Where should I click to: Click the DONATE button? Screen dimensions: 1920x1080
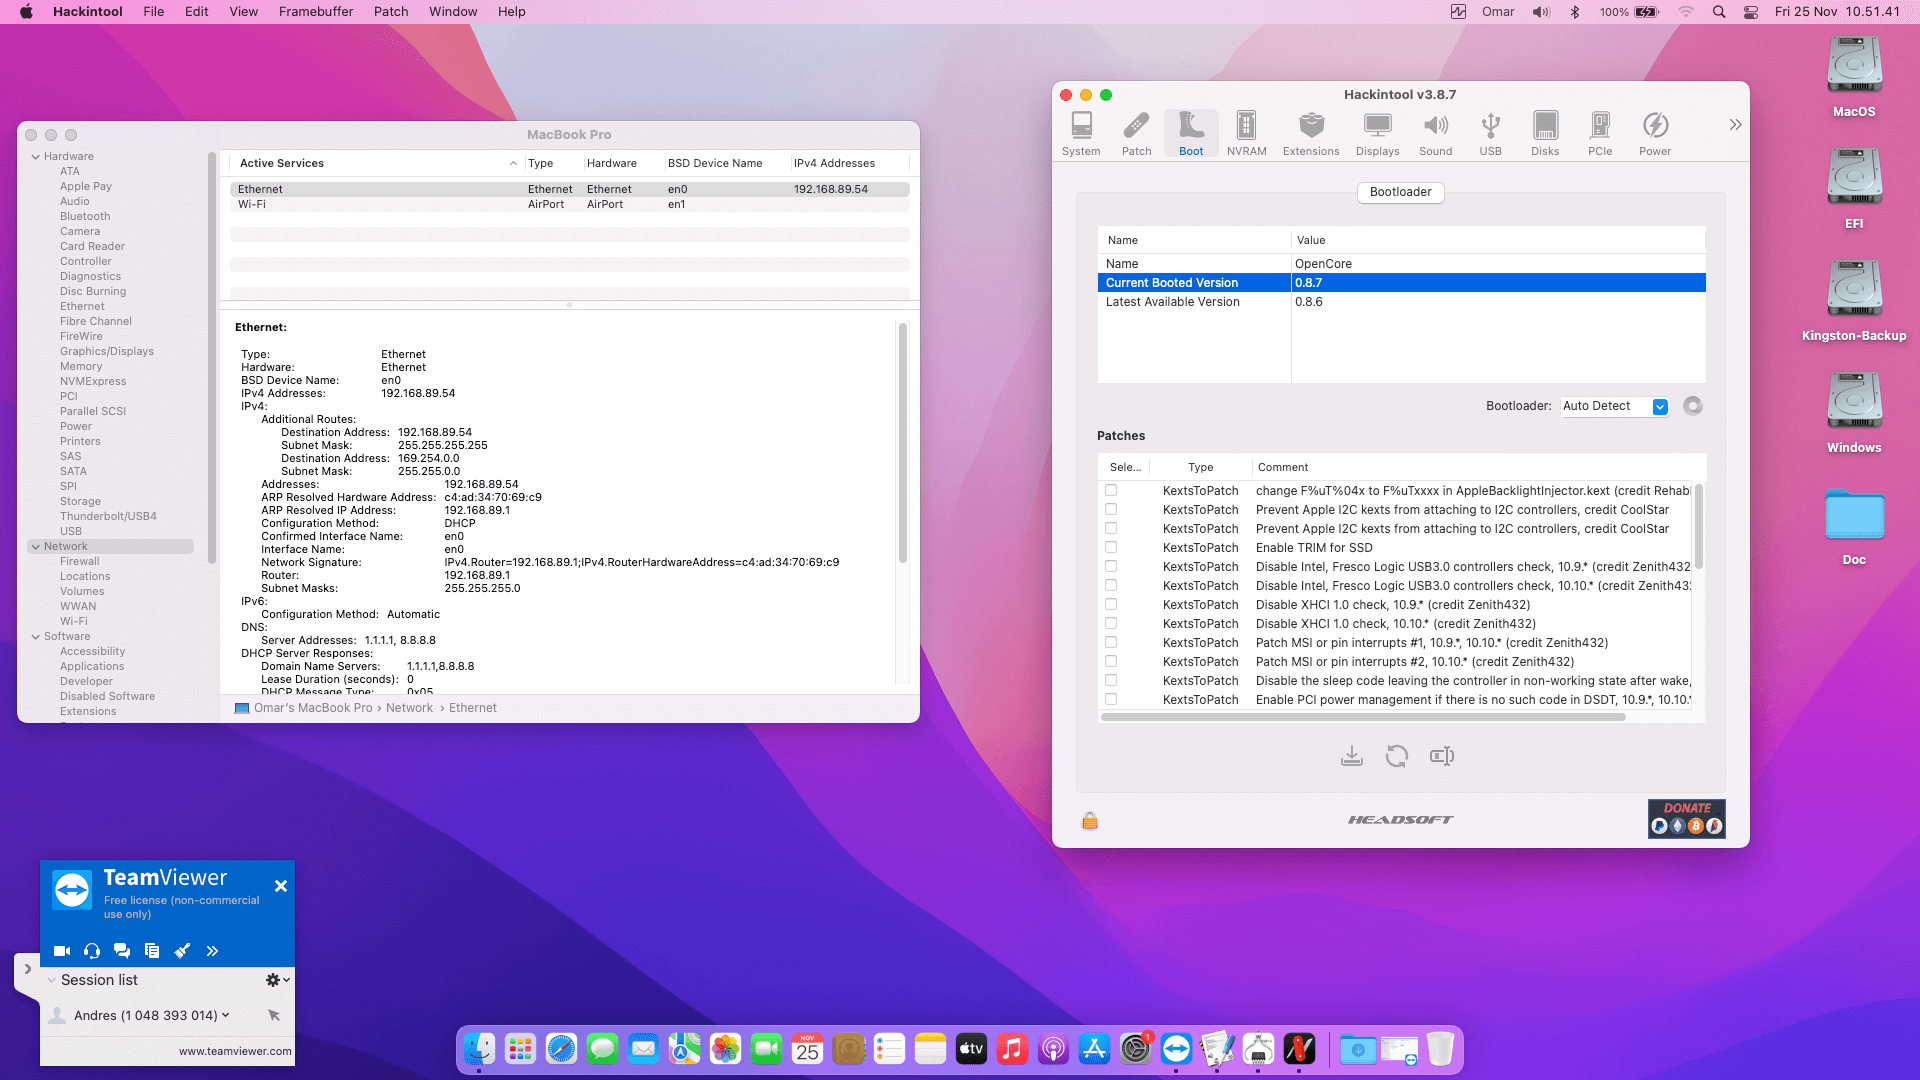1687,818
